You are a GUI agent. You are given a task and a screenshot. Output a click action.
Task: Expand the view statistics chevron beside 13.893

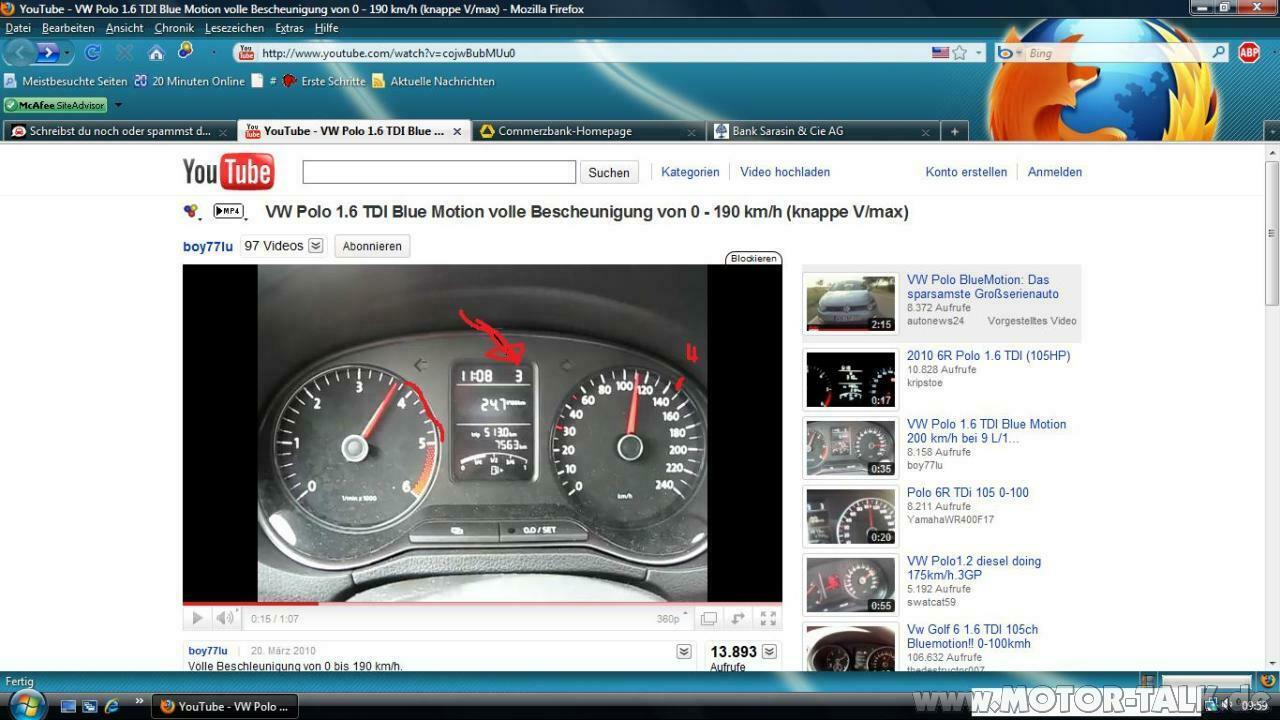click(x=769, y=652)
